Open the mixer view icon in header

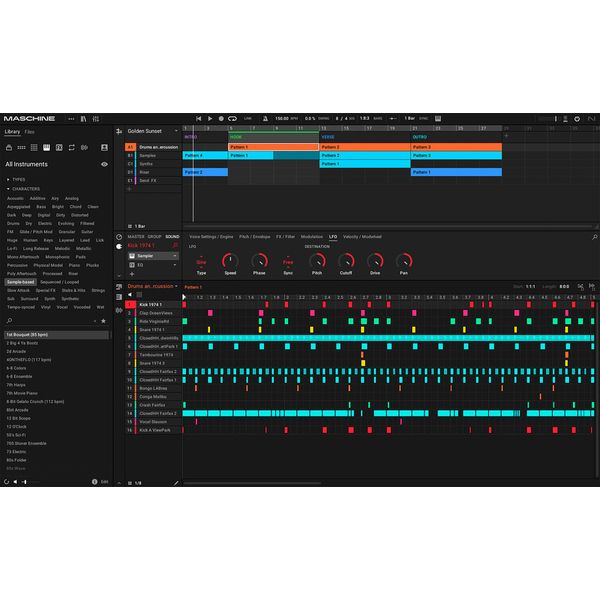(x=96, y=119)
